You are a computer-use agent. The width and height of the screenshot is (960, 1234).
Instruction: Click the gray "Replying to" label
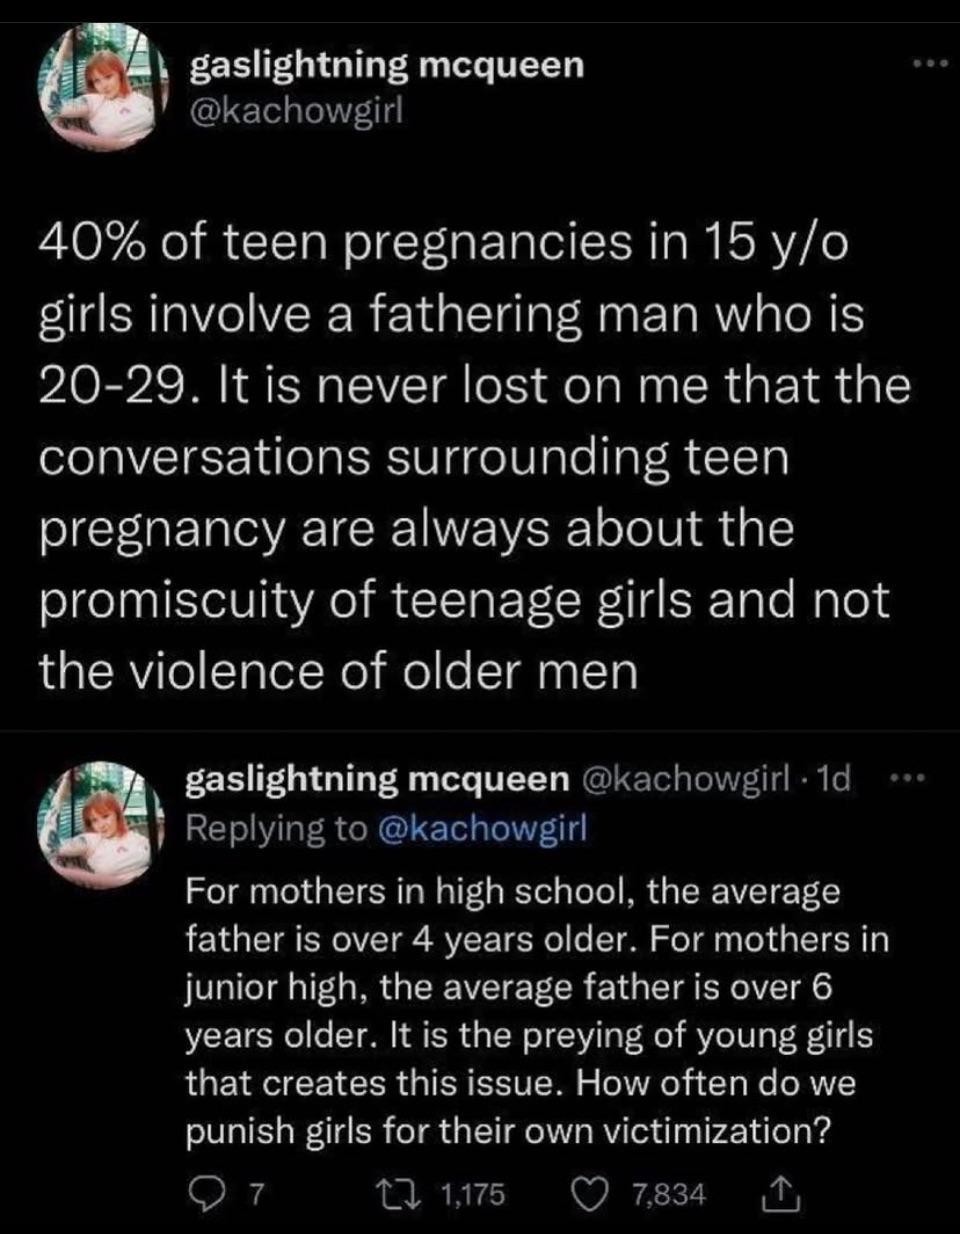pos(277,828)
